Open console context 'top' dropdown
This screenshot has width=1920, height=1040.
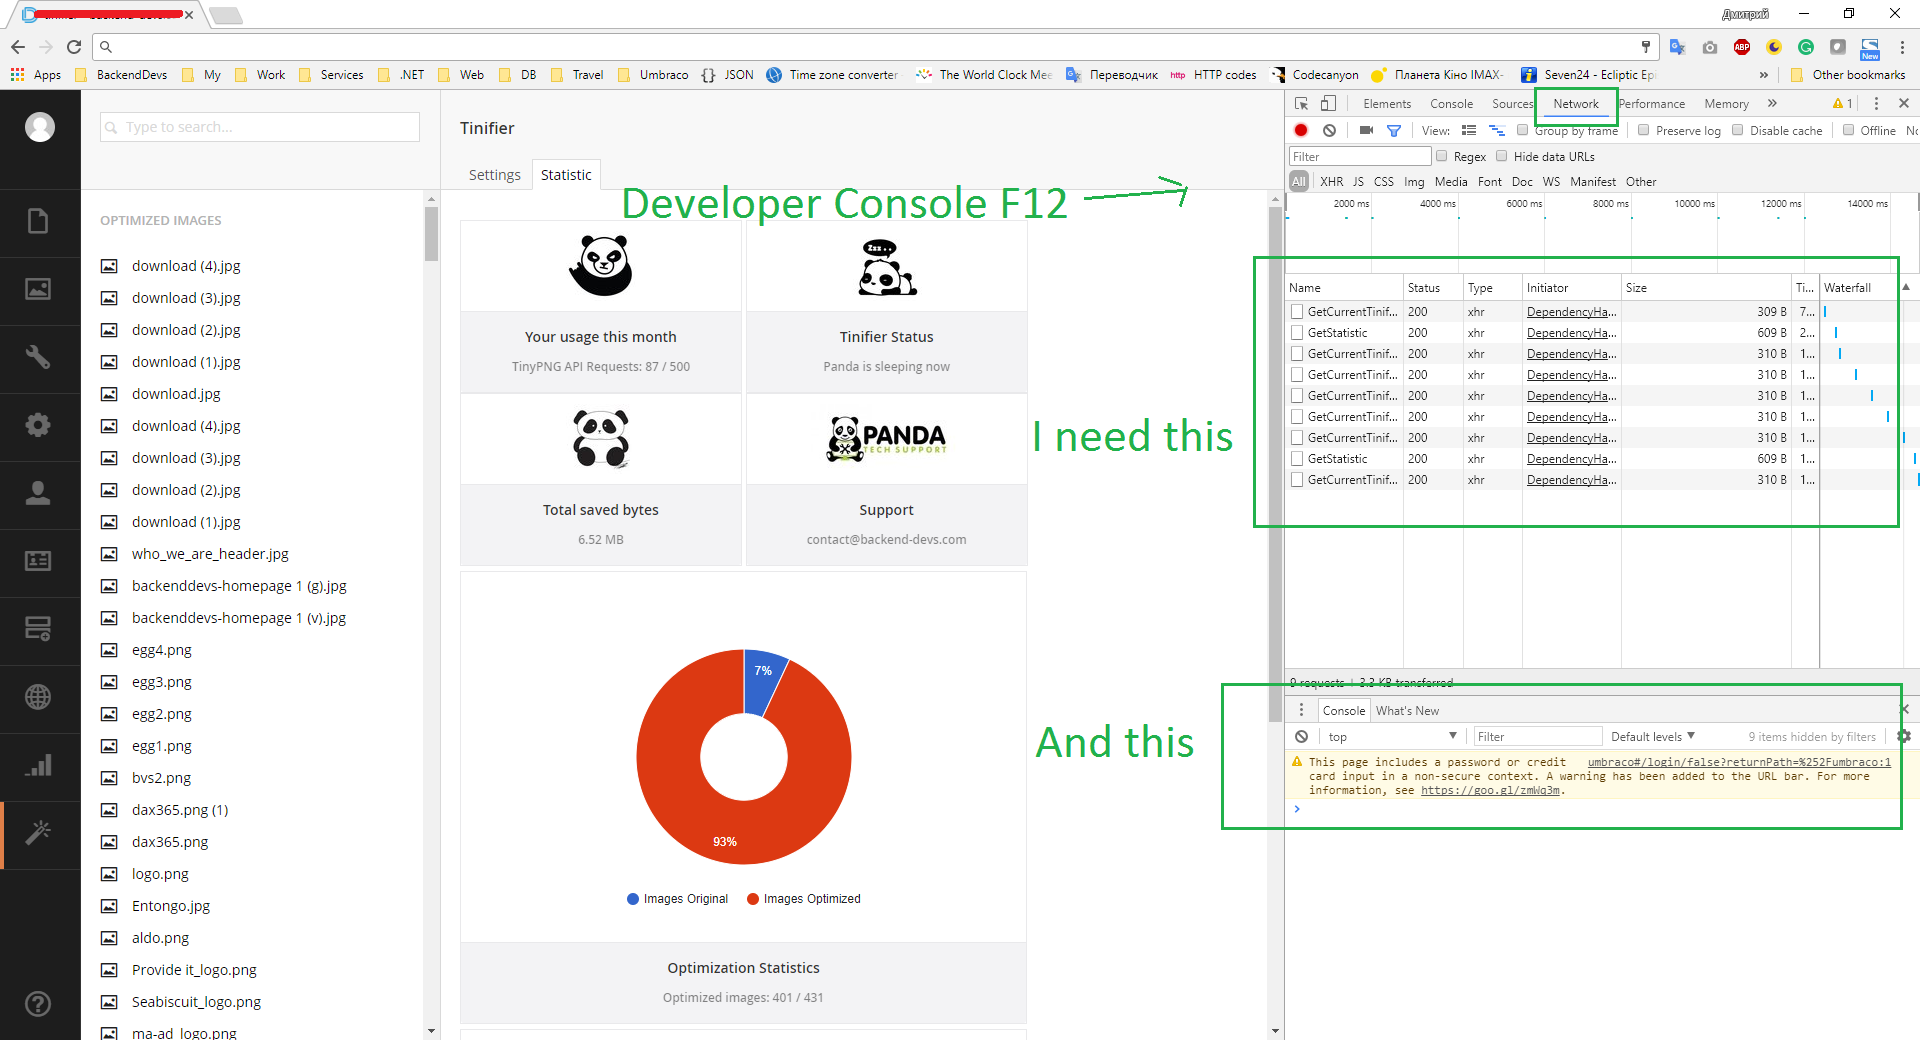coord(1392,737)
